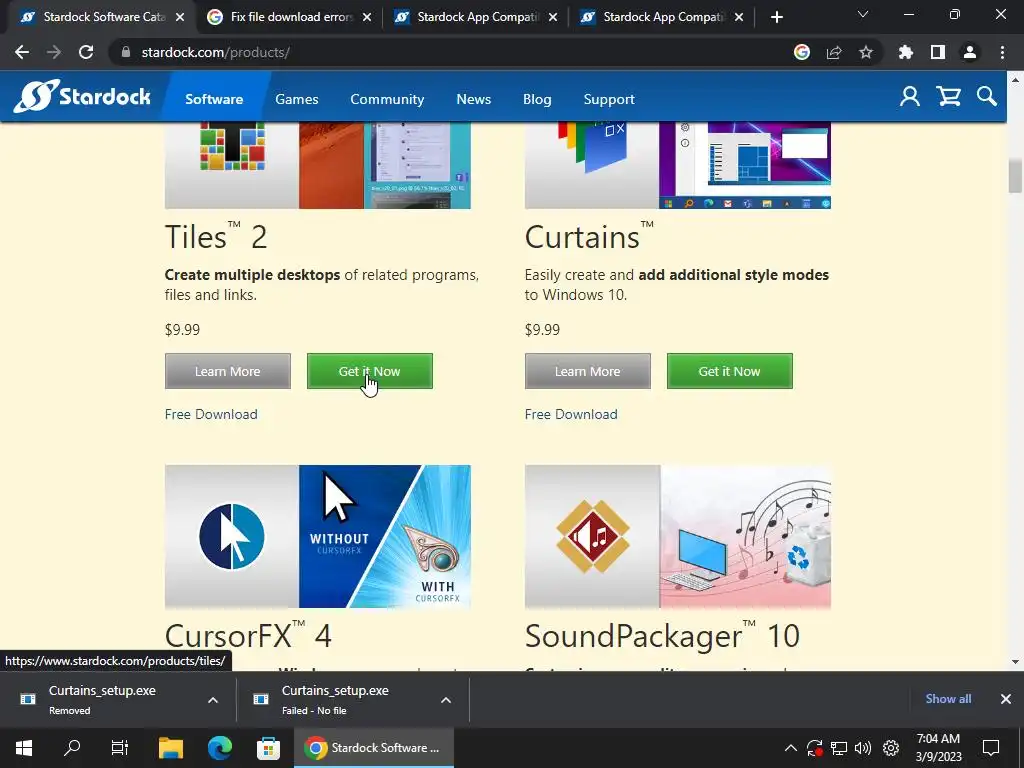Click the lock icon in address bar

point(125,52)
